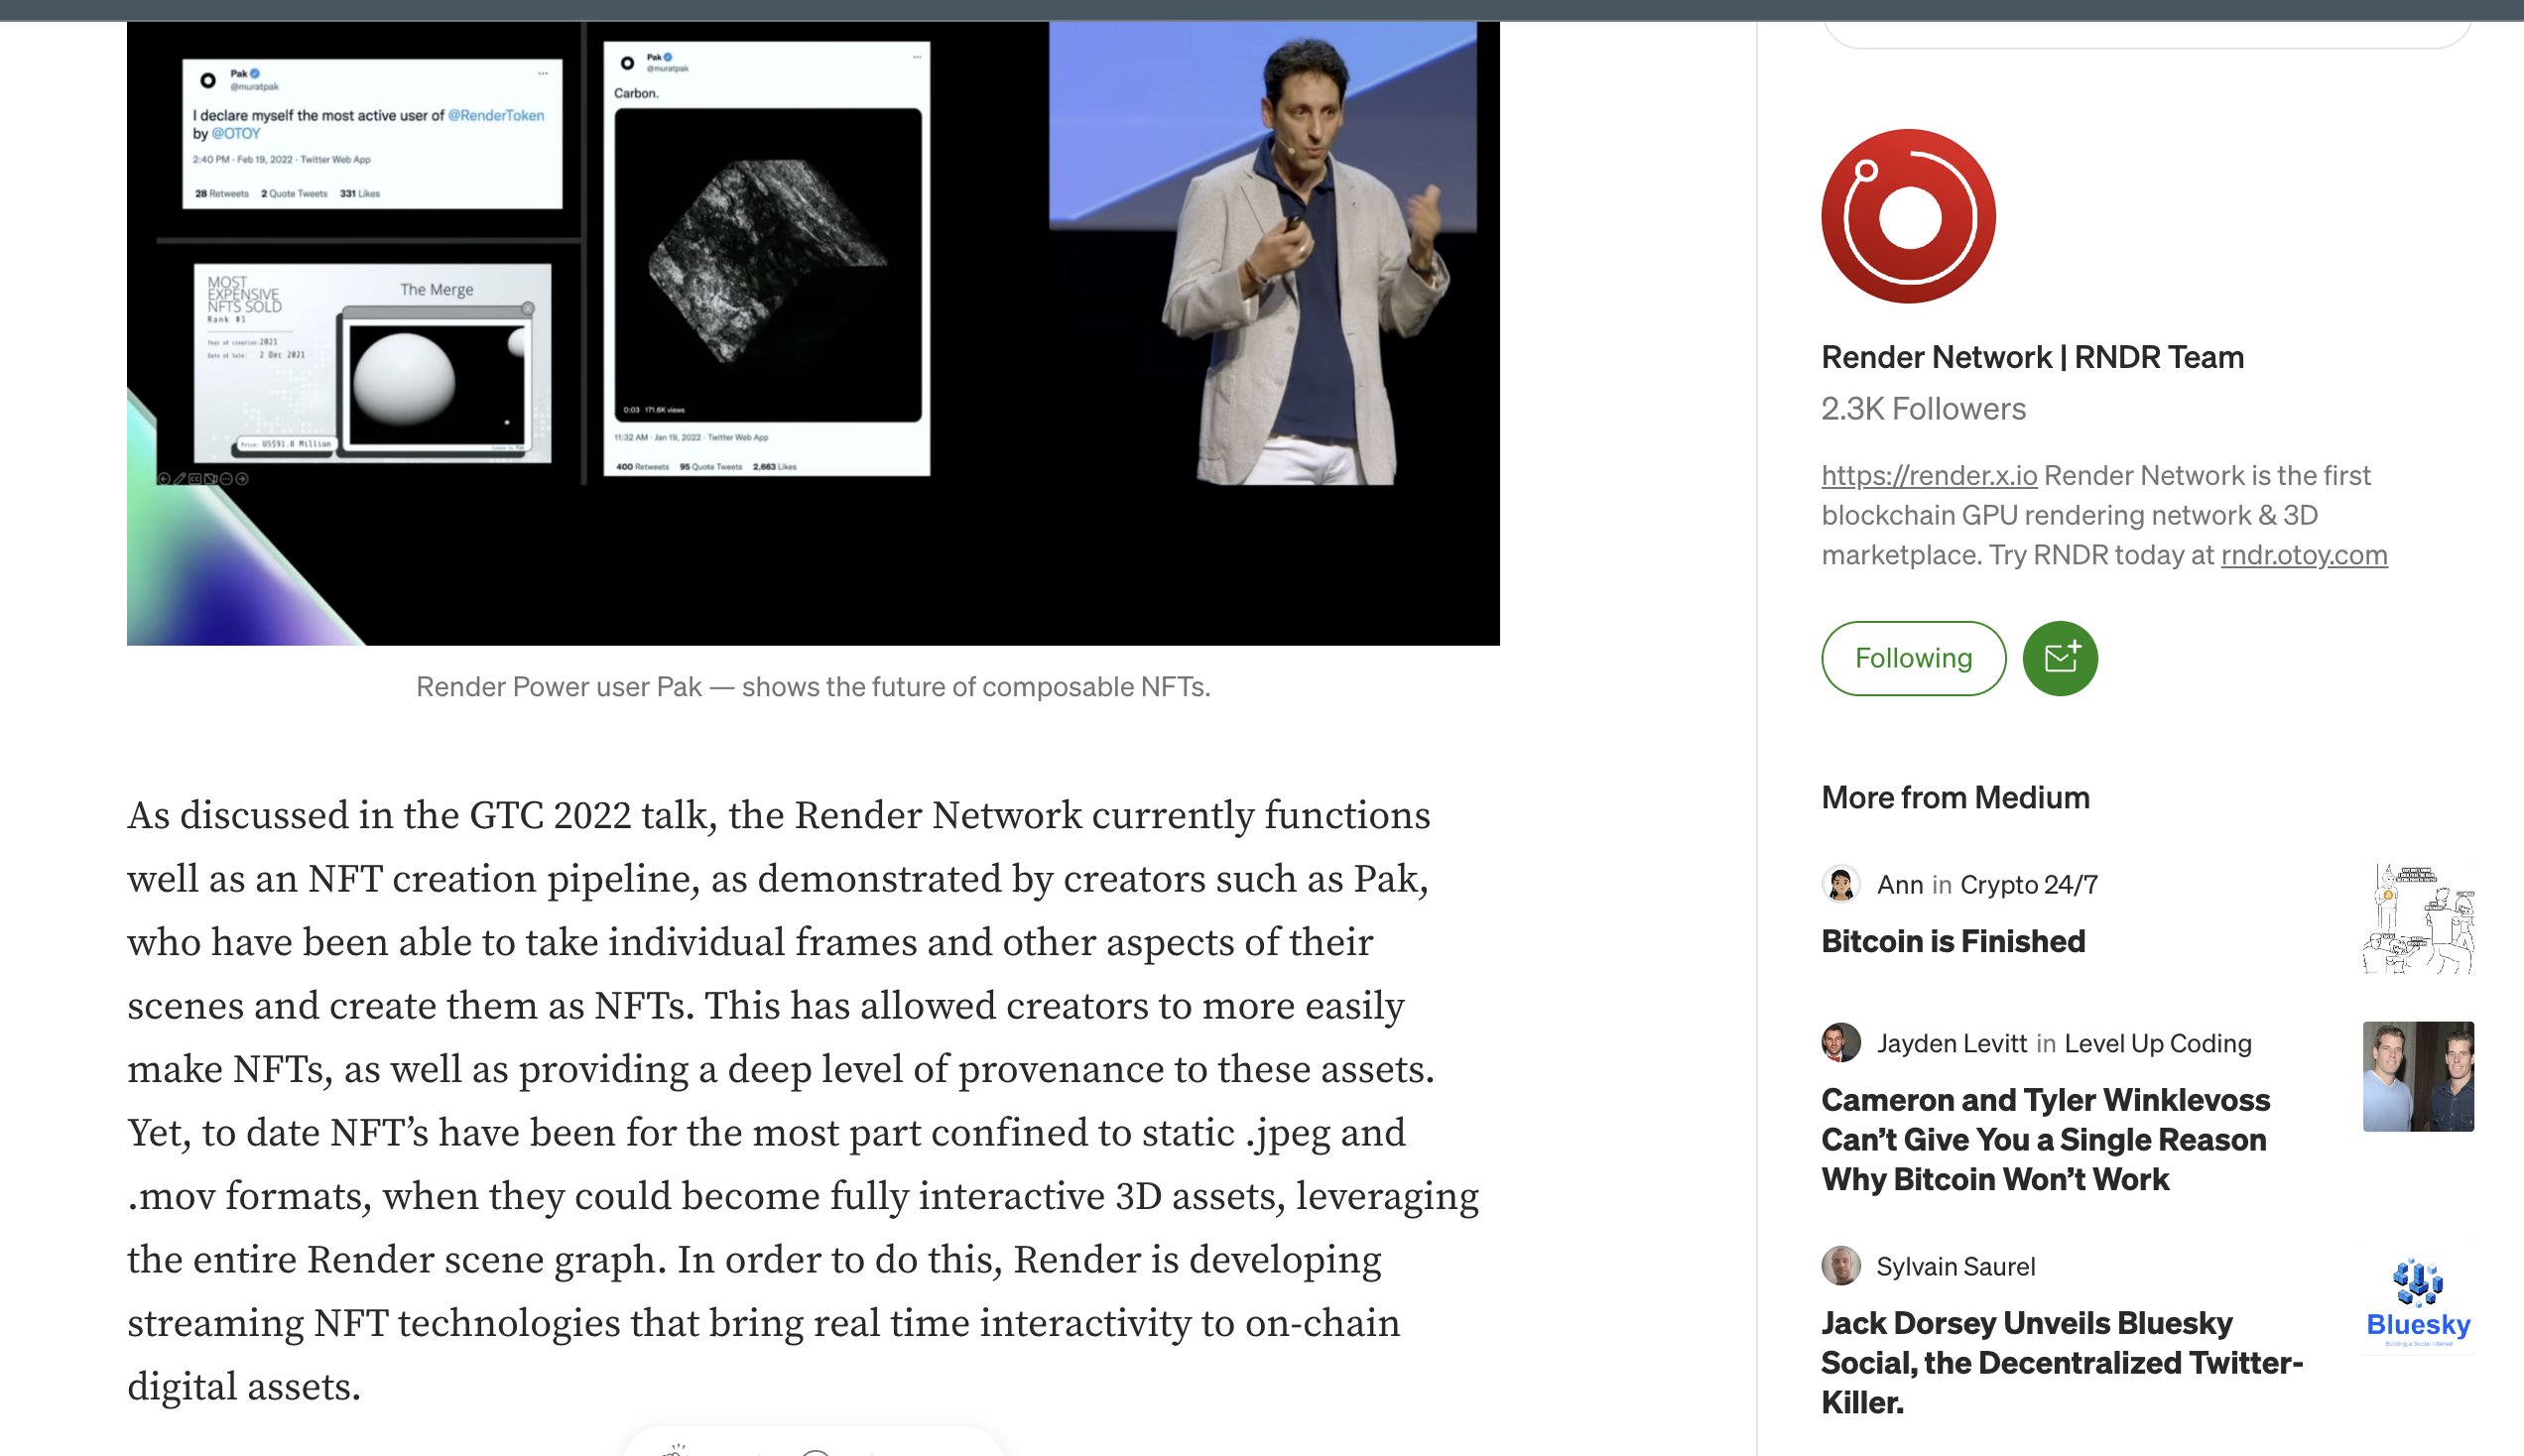This screenshot has height=1456, width=2524.
Task: Open the Jack Dorsey Unveils Bluesky article title
Action: (2060, 1362)
